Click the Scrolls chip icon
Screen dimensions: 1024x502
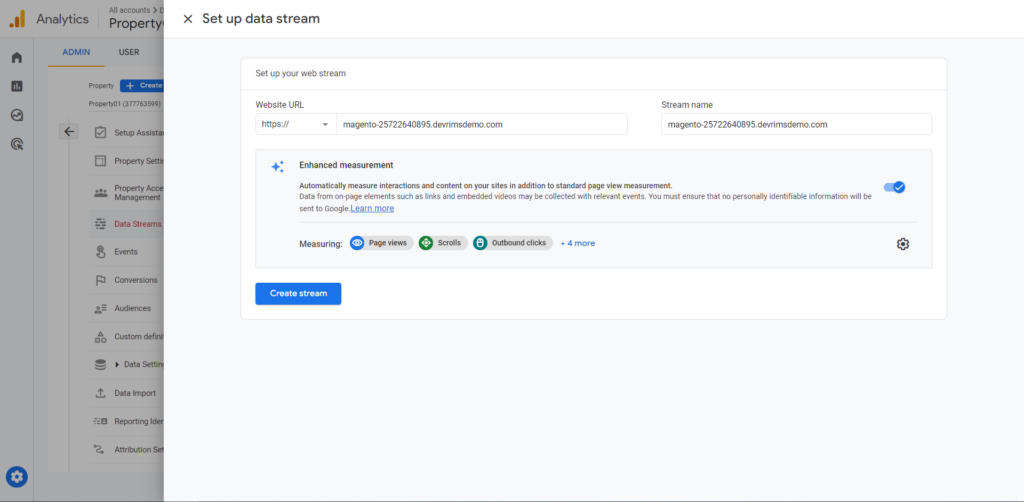point(426,243)
